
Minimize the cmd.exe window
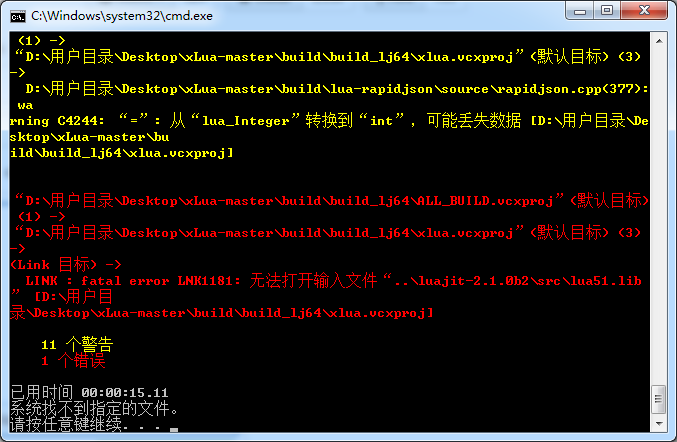[x=579, y=11]
